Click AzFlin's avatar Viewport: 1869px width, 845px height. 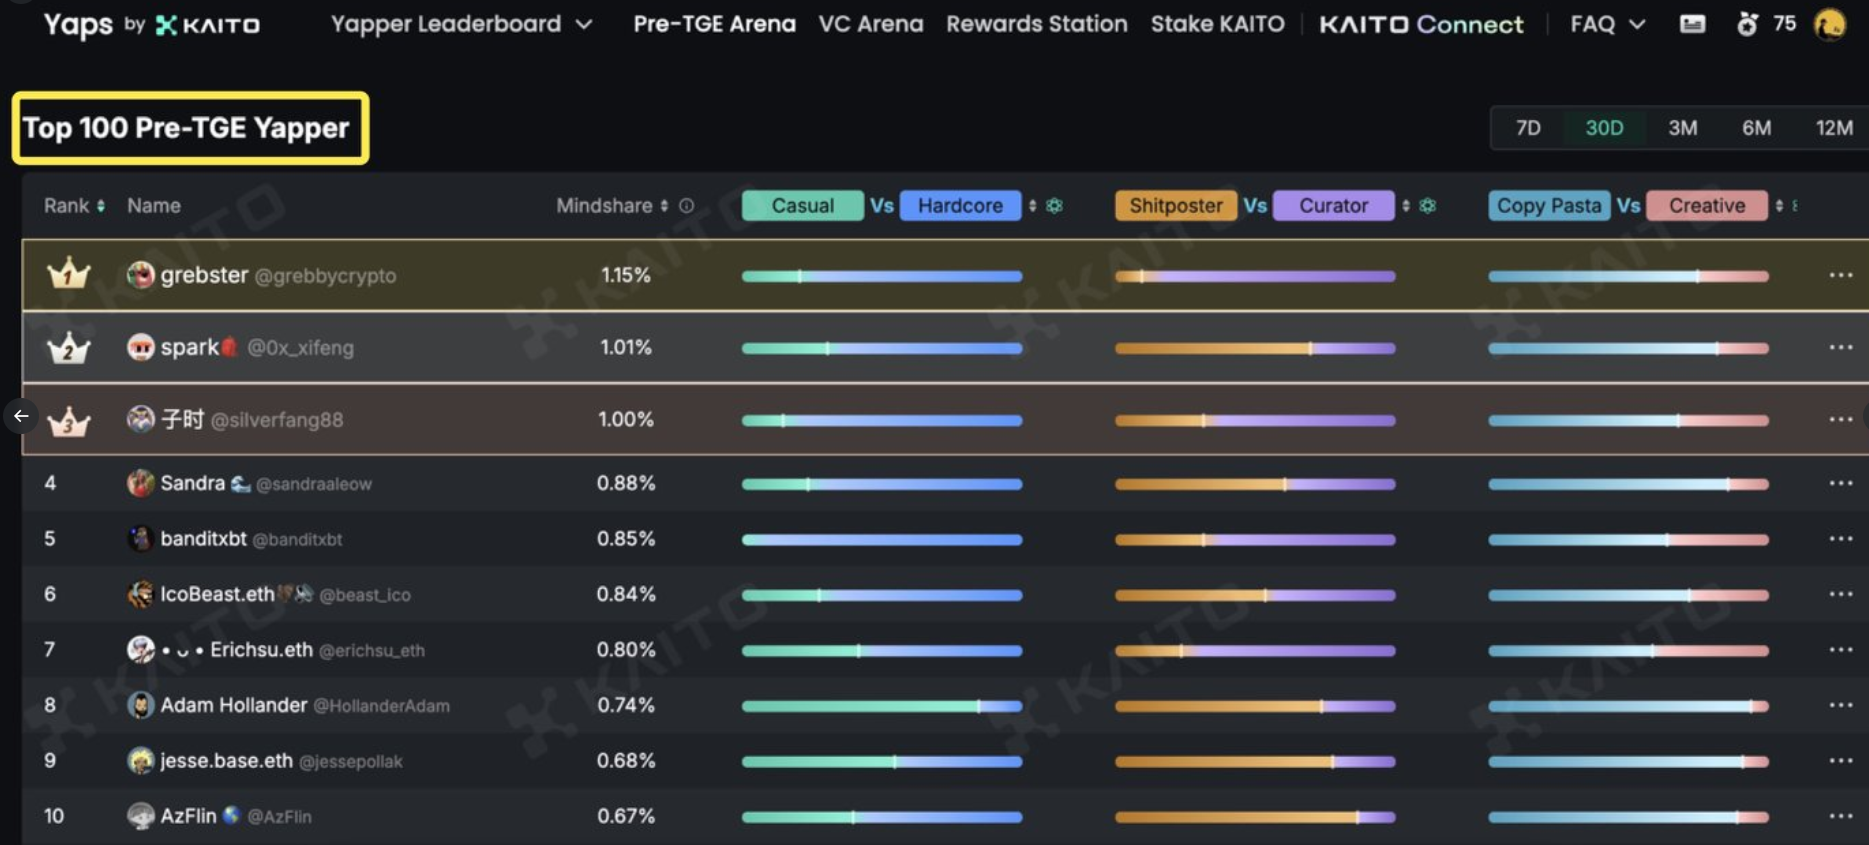(141, 816)
